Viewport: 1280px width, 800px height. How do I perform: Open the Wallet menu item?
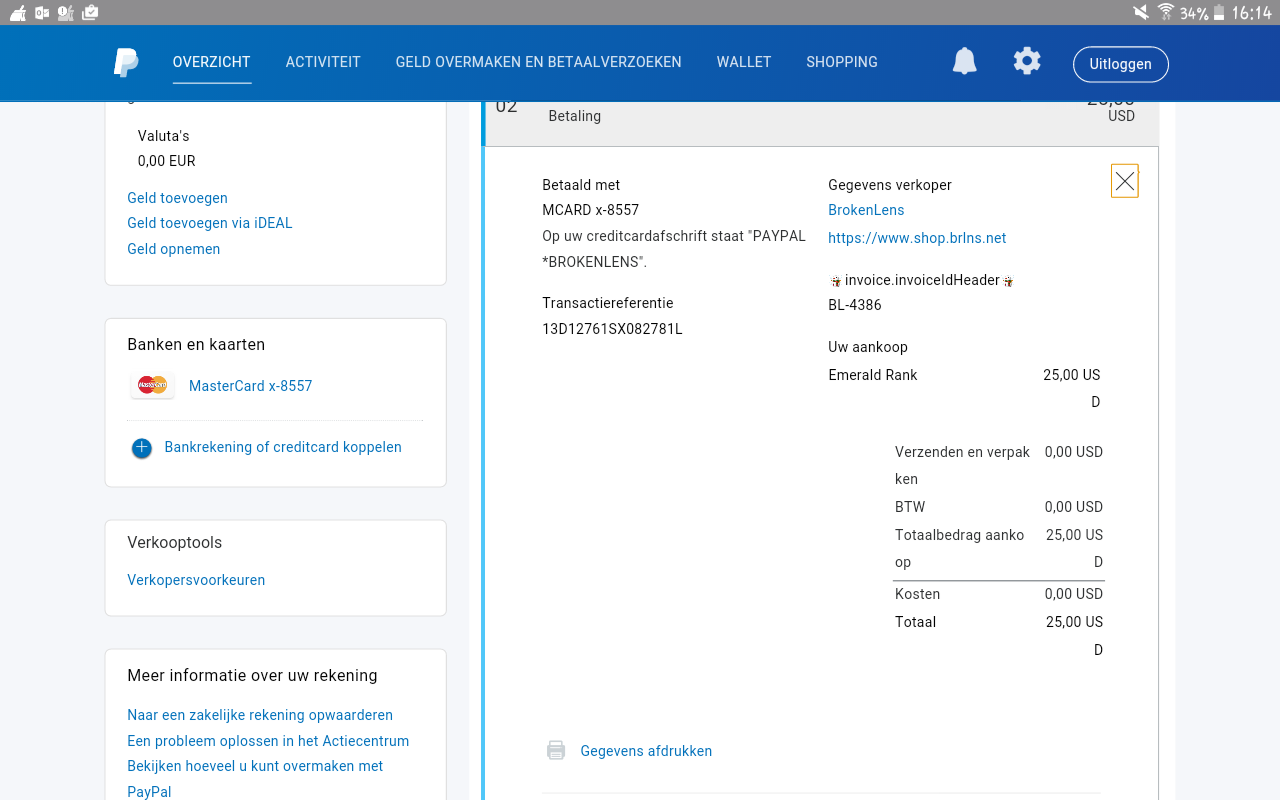click(x=744, y=62)
